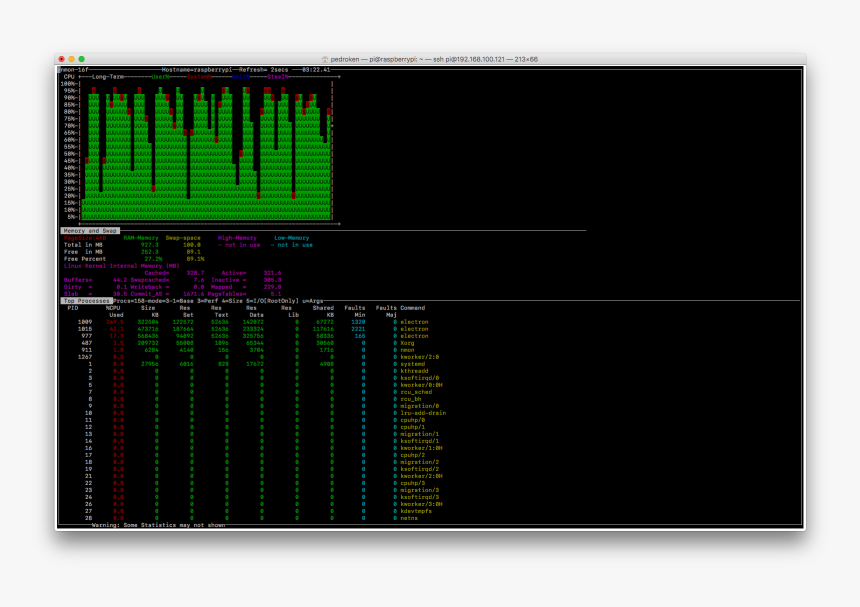Click the RAM total value '927.3'
Screen dimensions: 860x607
click(x=149, y=245)
